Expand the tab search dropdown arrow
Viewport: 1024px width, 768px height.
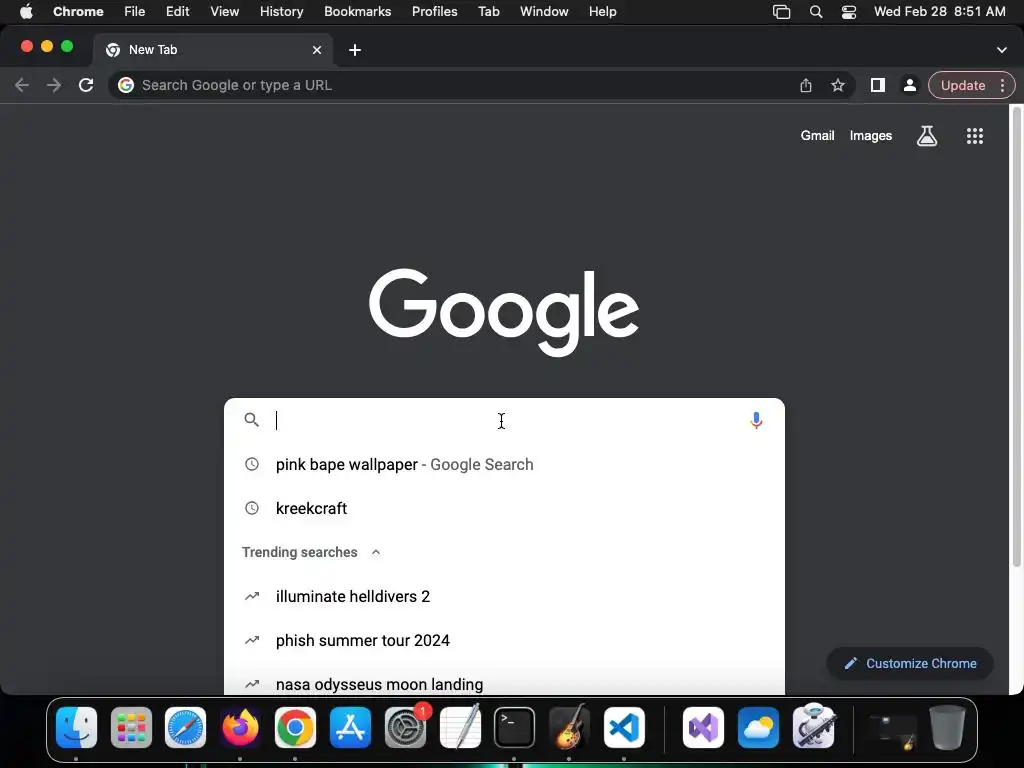click(1002, 50)
